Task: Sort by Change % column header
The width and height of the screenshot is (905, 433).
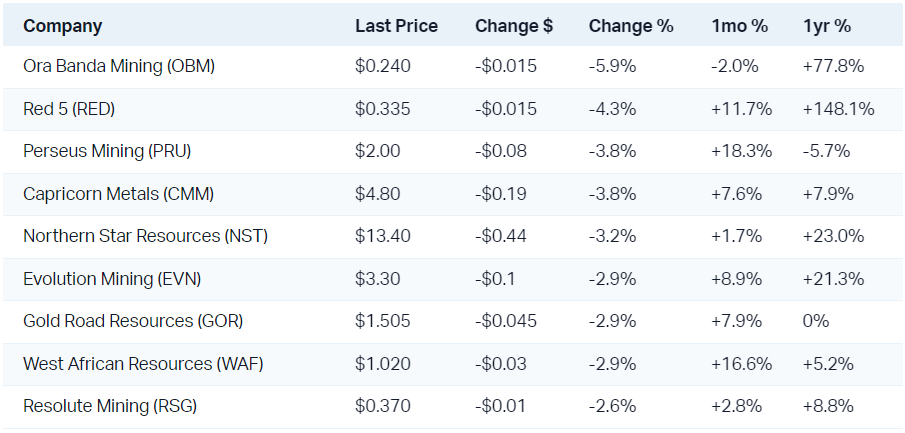Action: [x=631, y=26]
